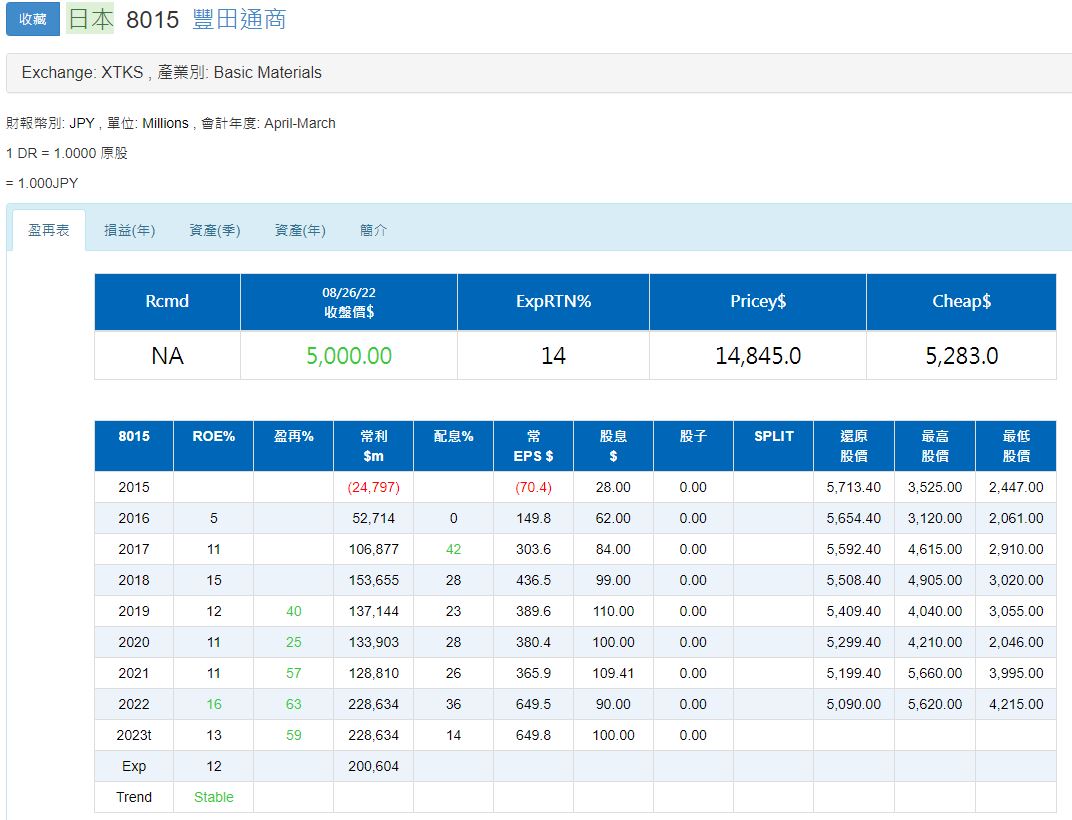The image size is (1072, 820).
Task: Select the Exp row label
Action: pos(134,767)
